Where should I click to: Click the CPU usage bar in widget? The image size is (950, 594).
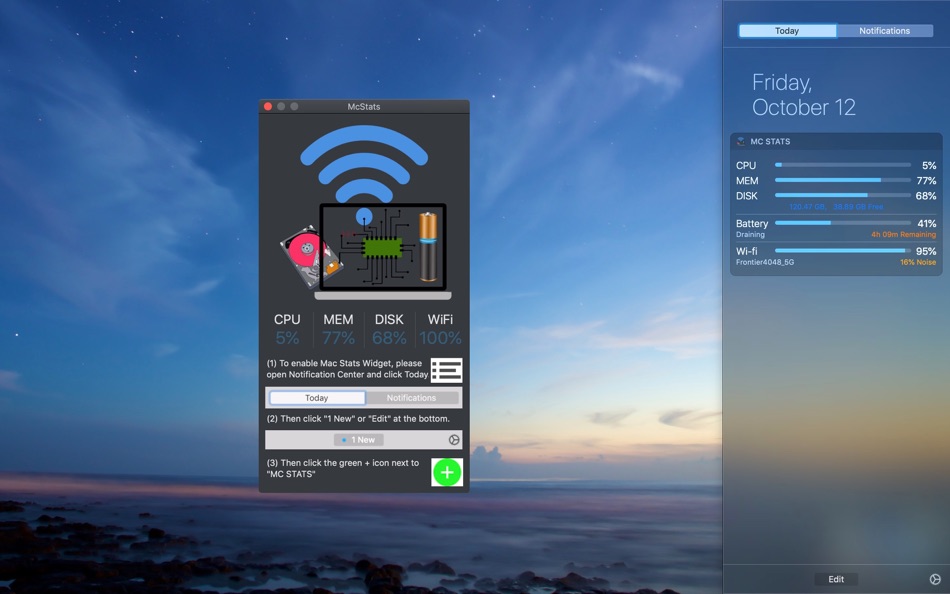pos(843,165)
